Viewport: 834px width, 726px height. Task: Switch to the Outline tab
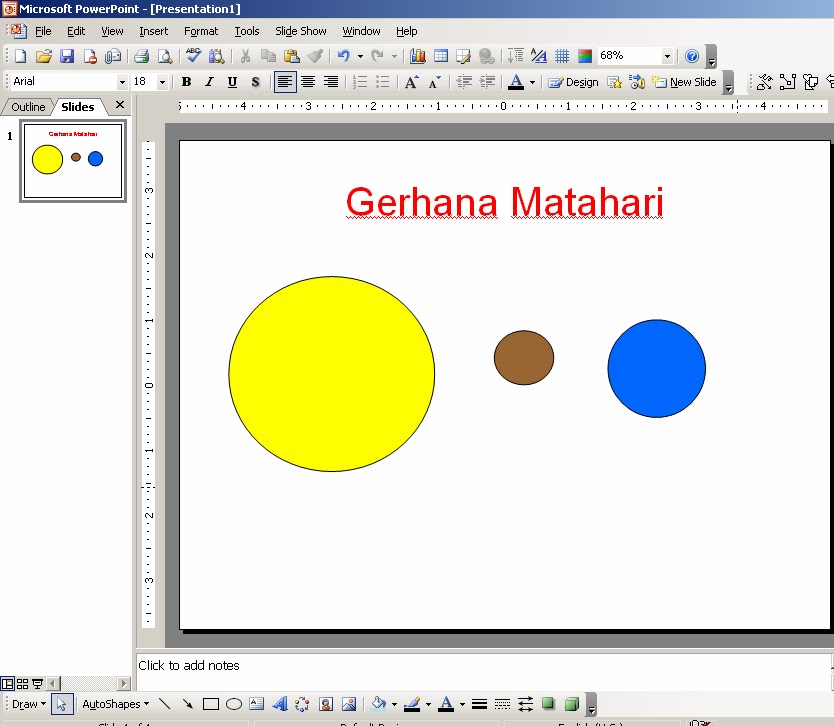(x=27, y=106)
